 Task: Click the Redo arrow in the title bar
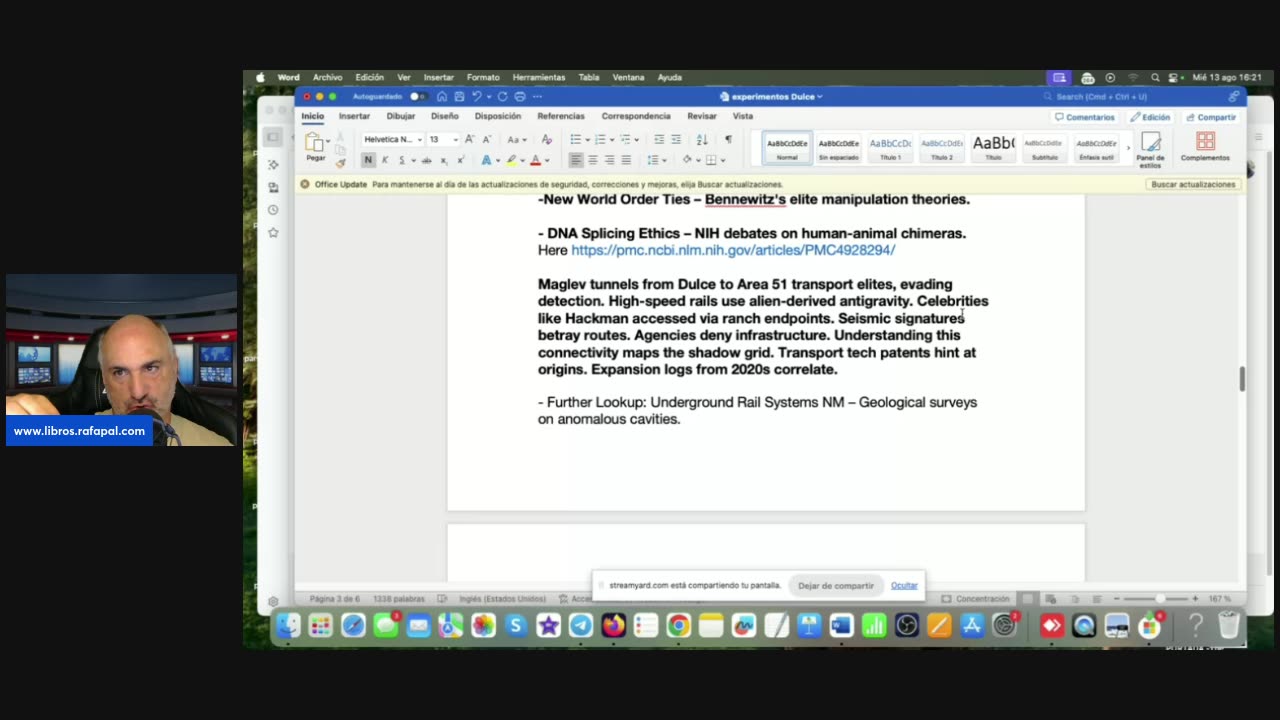[x=502, y=97]
